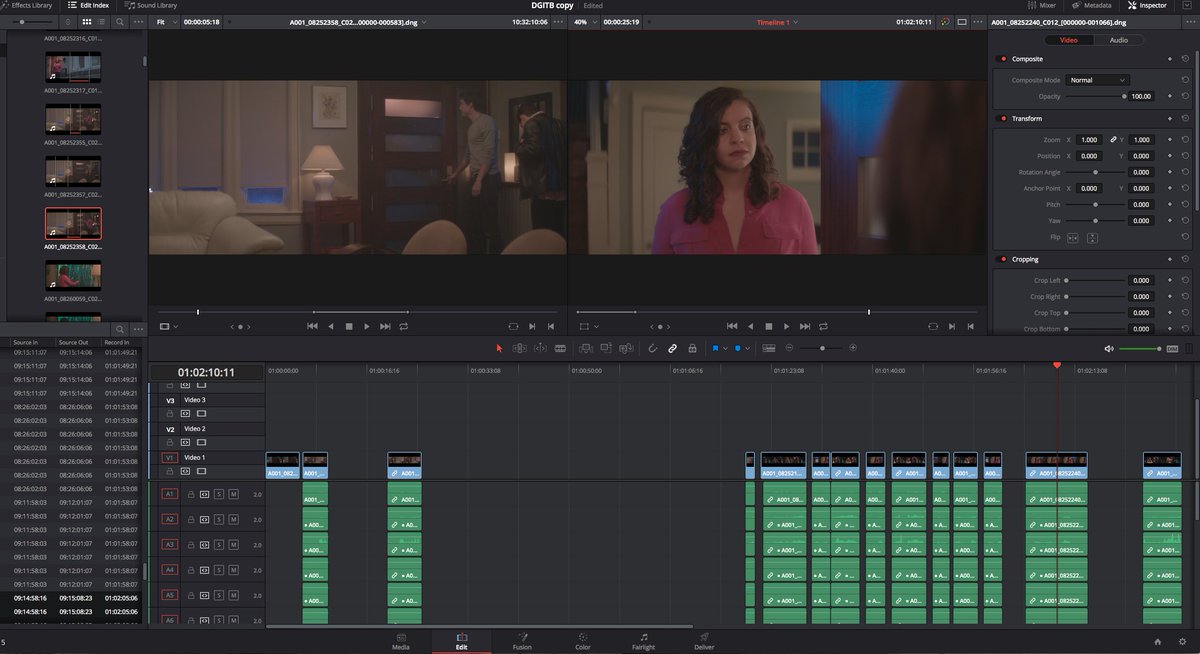The width and height of the screenshot is (1200, 654).
Task: Click the overwrite clip icon
Action: pyautogui.click(x=606, y=348)
